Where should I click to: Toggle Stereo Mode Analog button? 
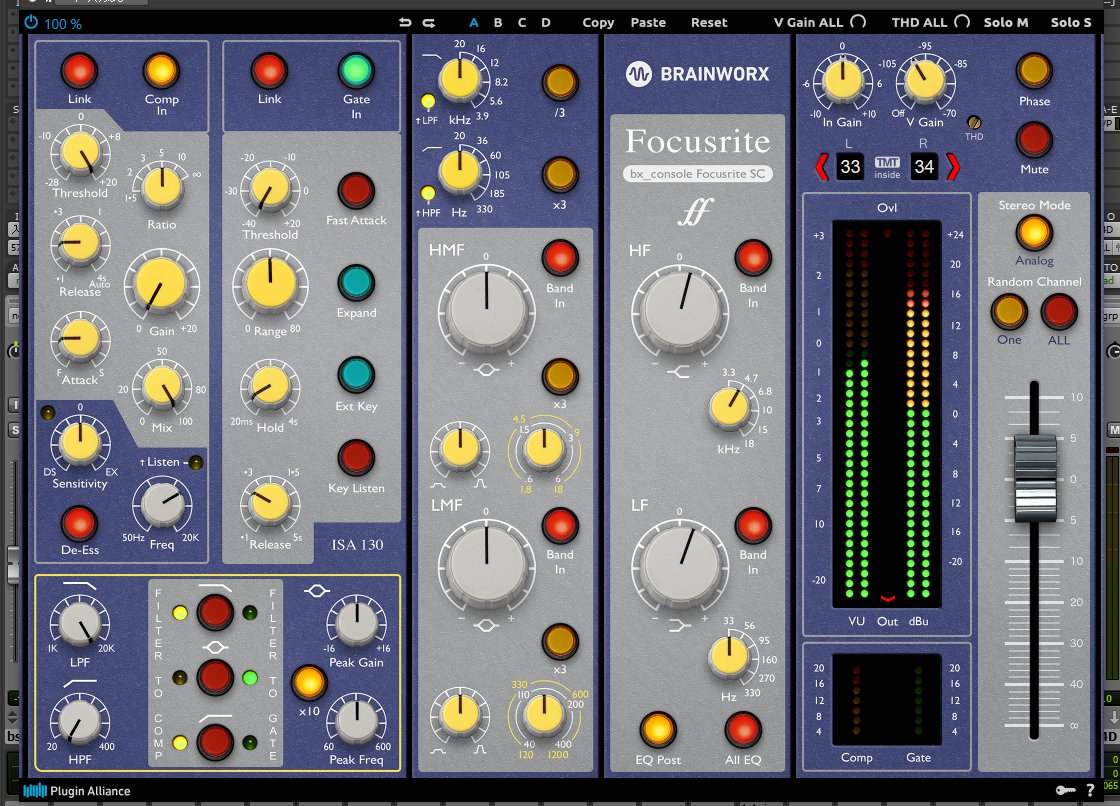(x=1034, y=232)
